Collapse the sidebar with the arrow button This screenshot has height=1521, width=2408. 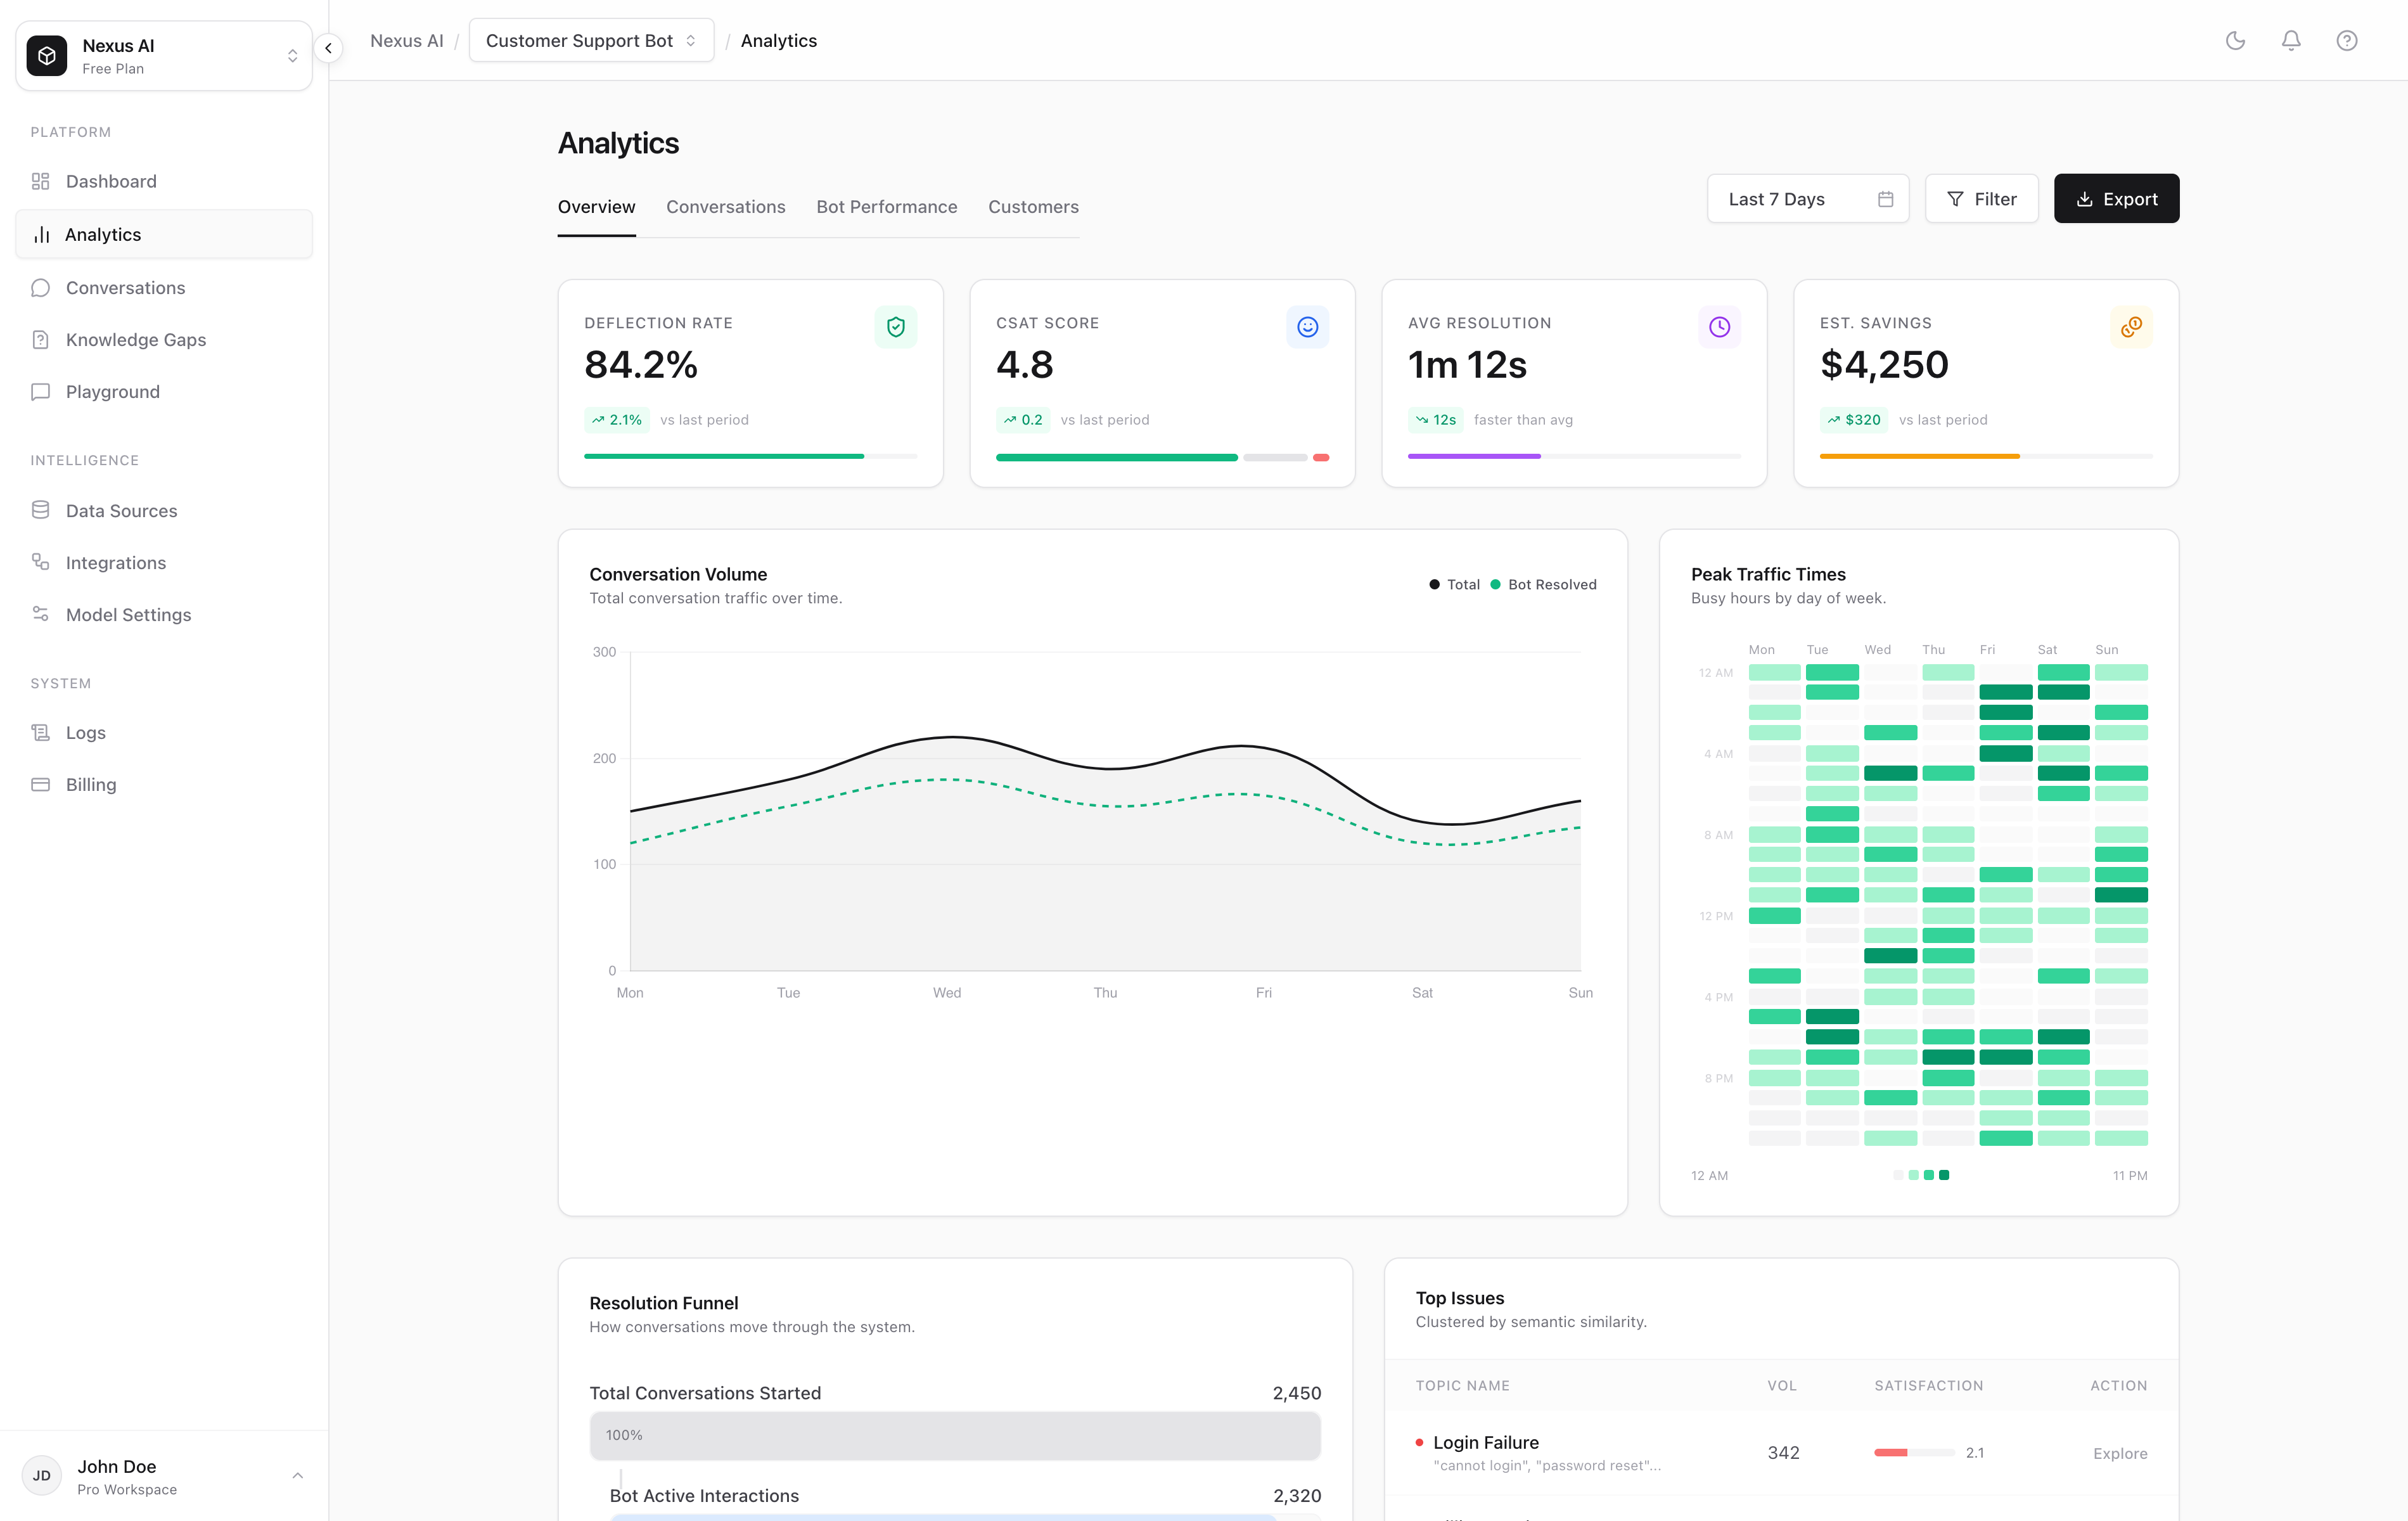coord(328,47)
